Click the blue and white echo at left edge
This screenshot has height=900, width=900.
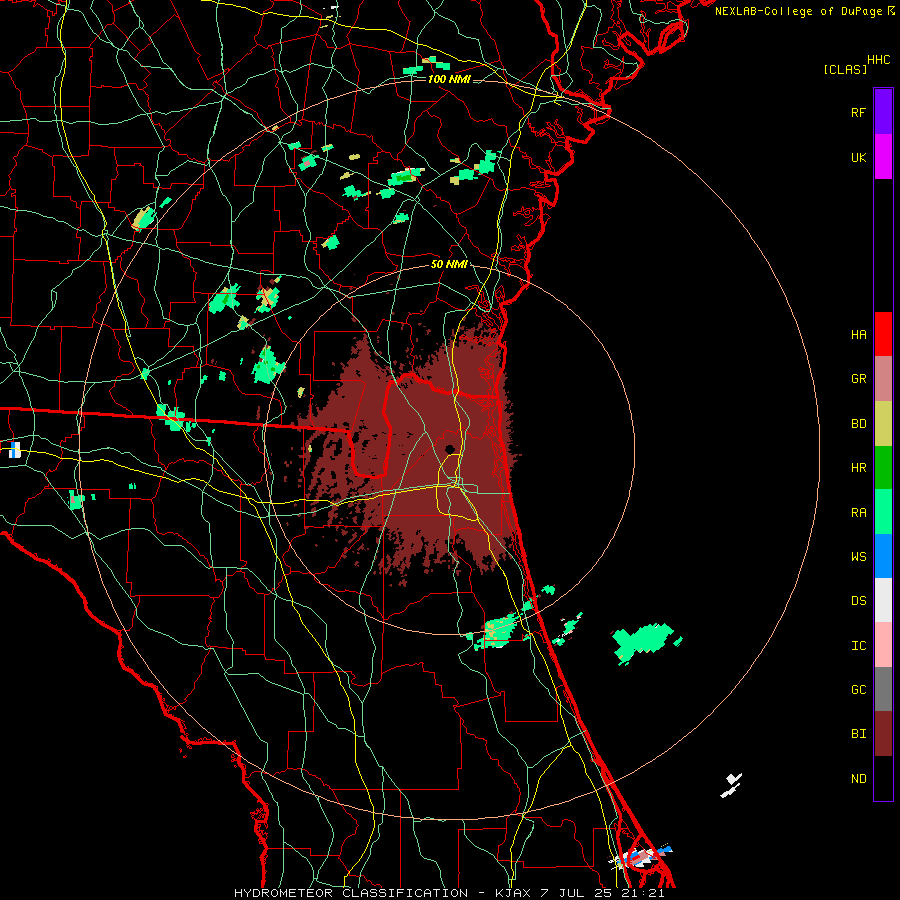coord(14,449)
